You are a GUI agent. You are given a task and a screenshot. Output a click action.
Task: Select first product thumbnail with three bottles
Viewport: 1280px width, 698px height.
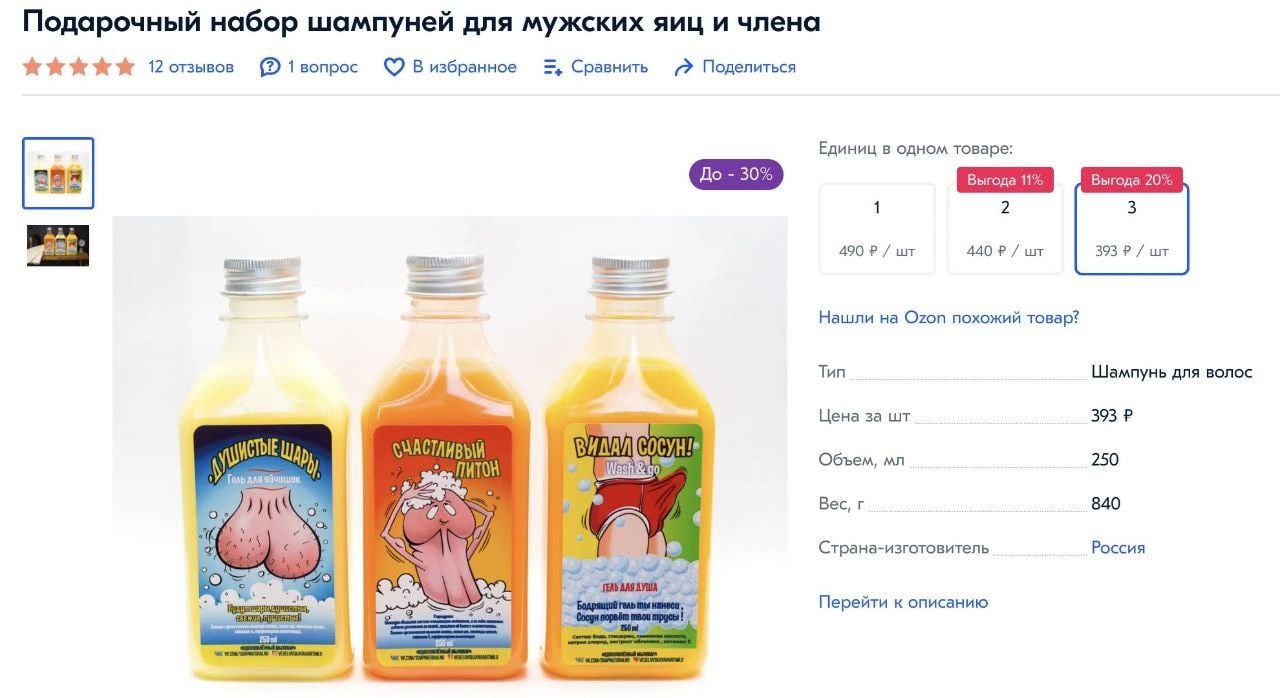(58, 173)
